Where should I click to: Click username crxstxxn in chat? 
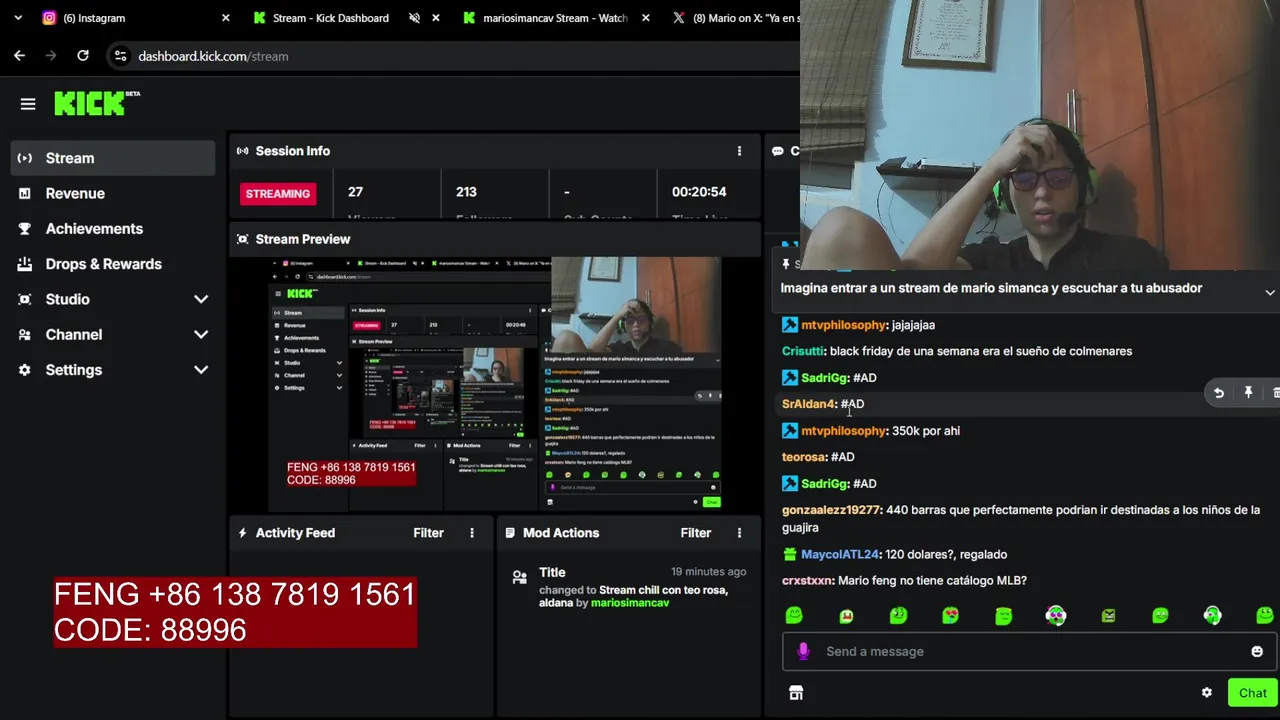[806, 580]
